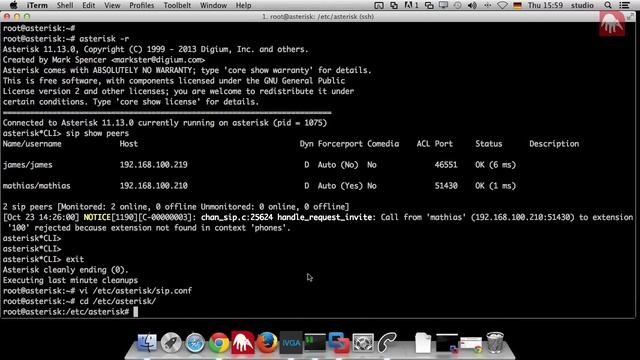Click host 192.168.100.219

pyautogui.click(x=153, y=165)
